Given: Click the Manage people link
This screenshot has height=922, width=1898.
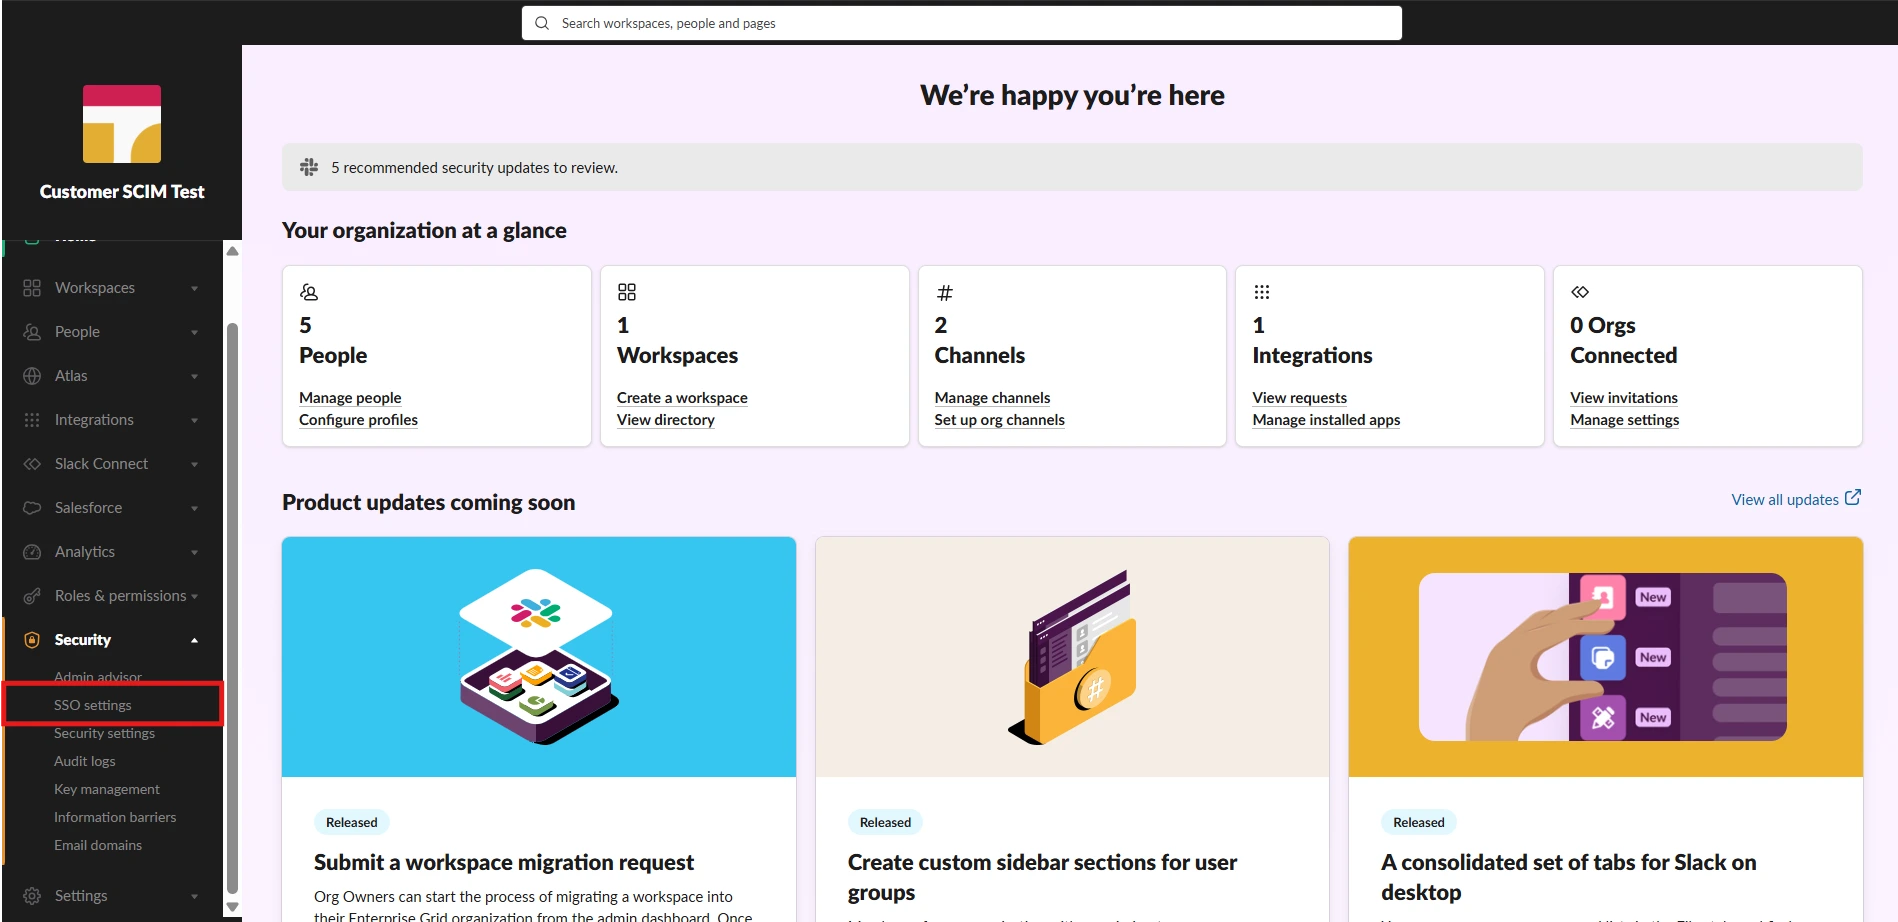Looking at the screenshot, I should (350, 397).
